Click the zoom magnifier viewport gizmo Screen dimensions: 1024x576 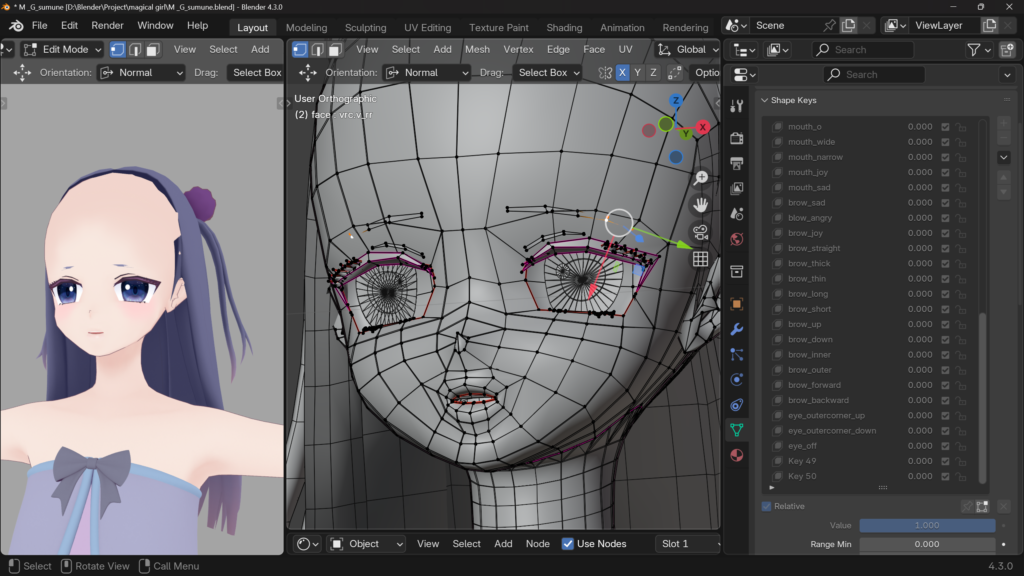click(701, 177)
